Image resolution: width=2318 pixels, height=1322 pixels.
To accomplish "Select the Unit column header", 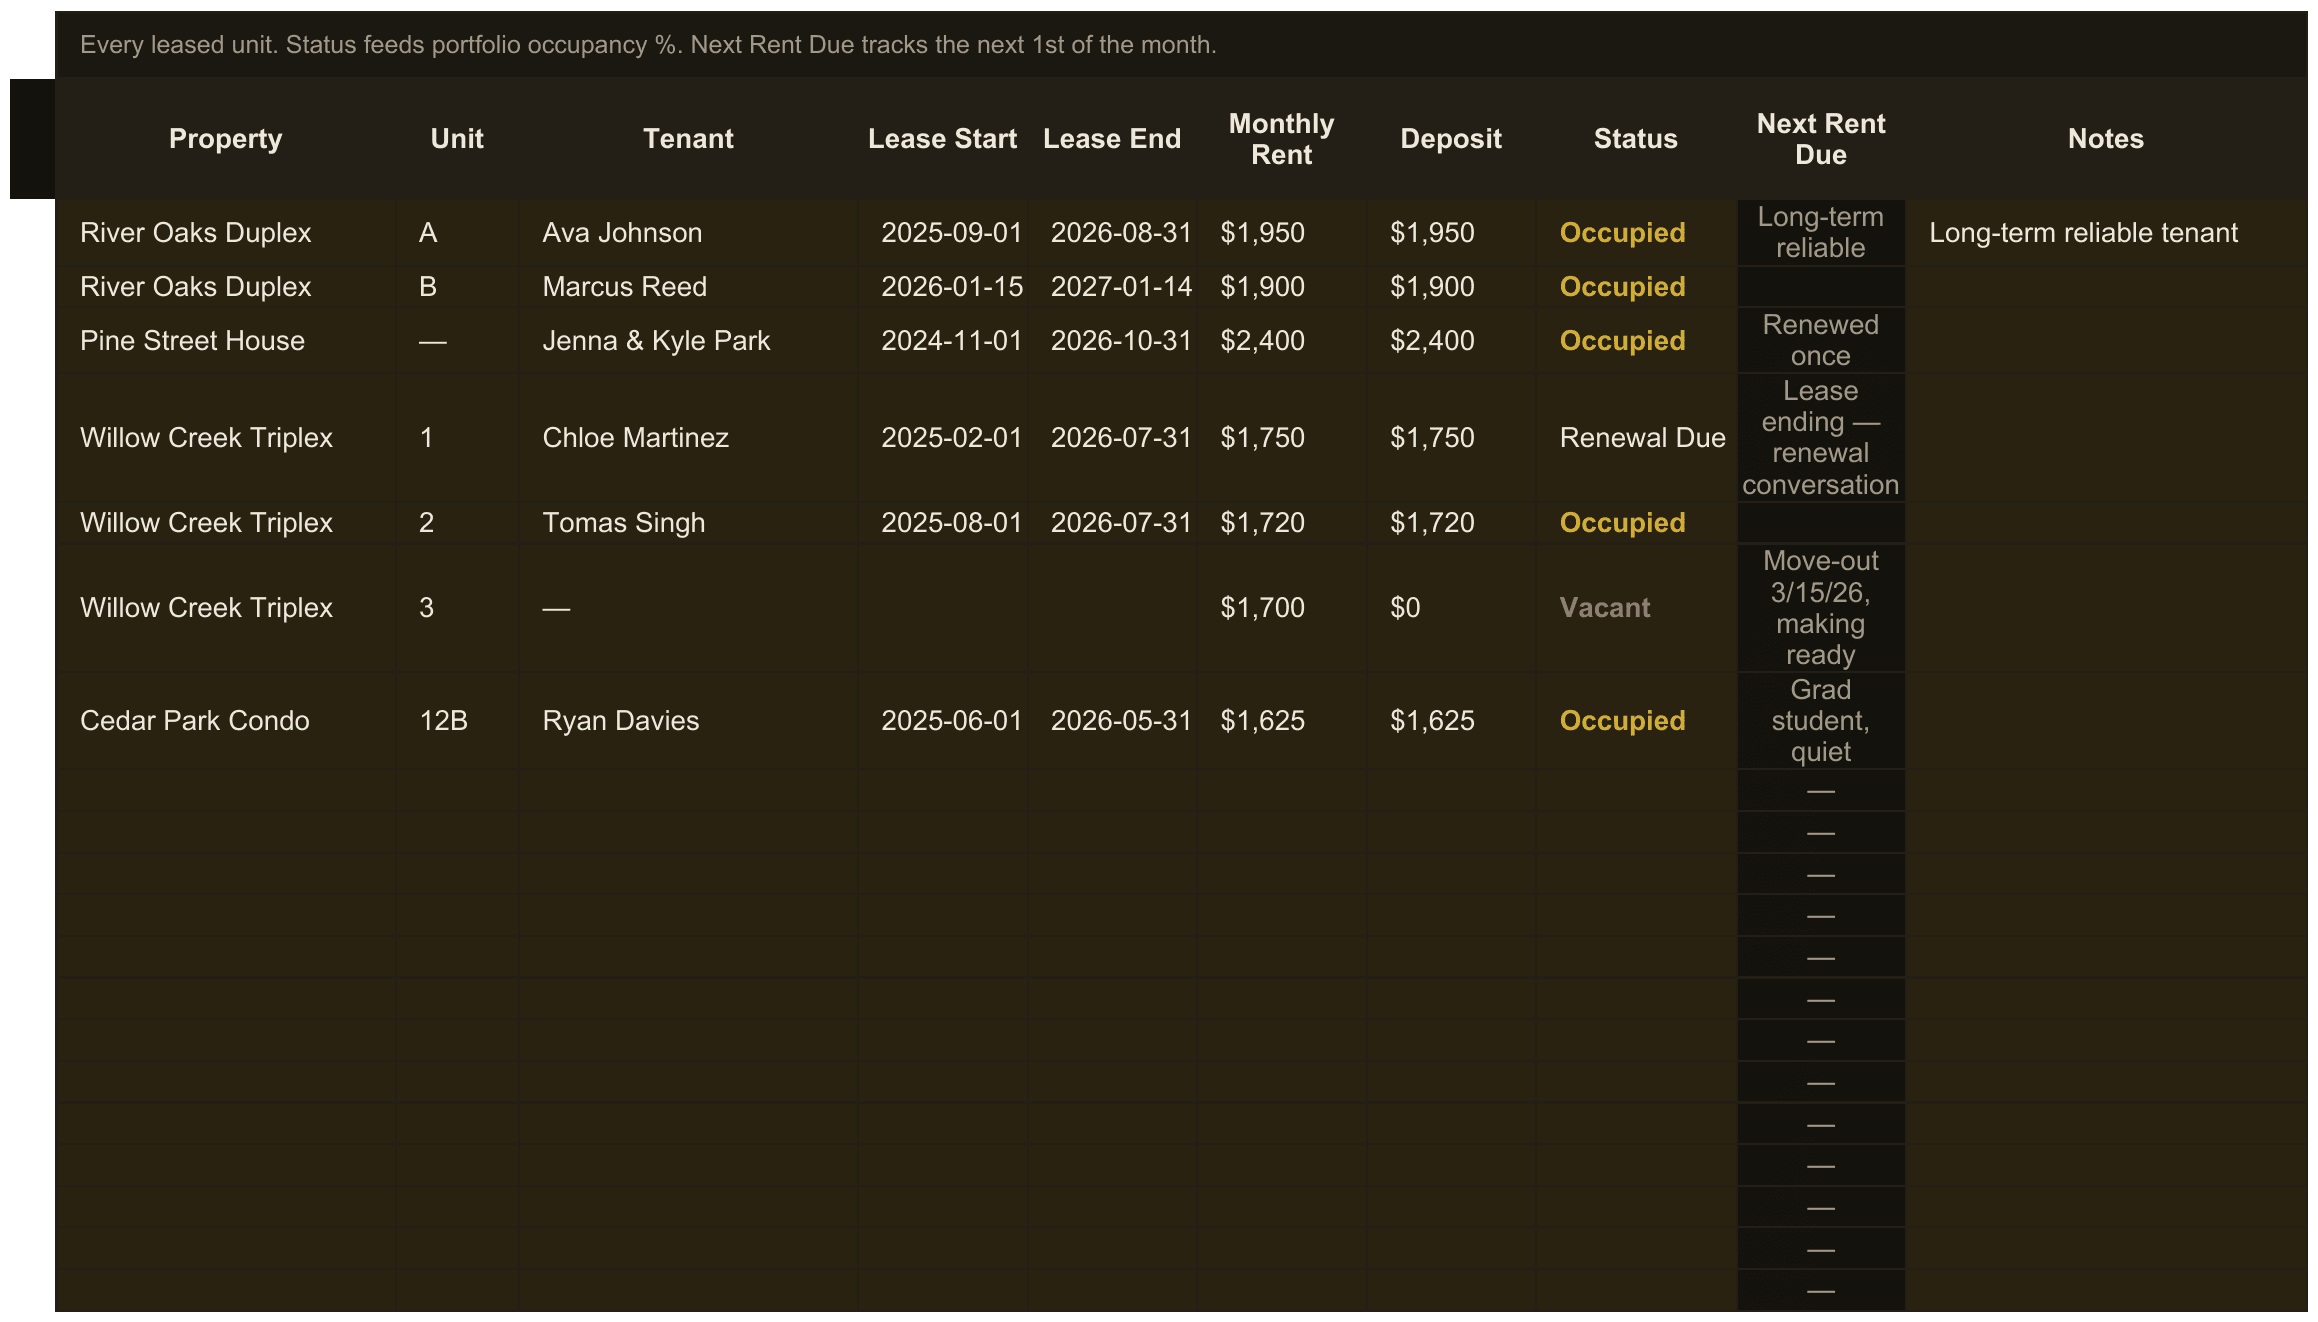I will click(457, 139).
